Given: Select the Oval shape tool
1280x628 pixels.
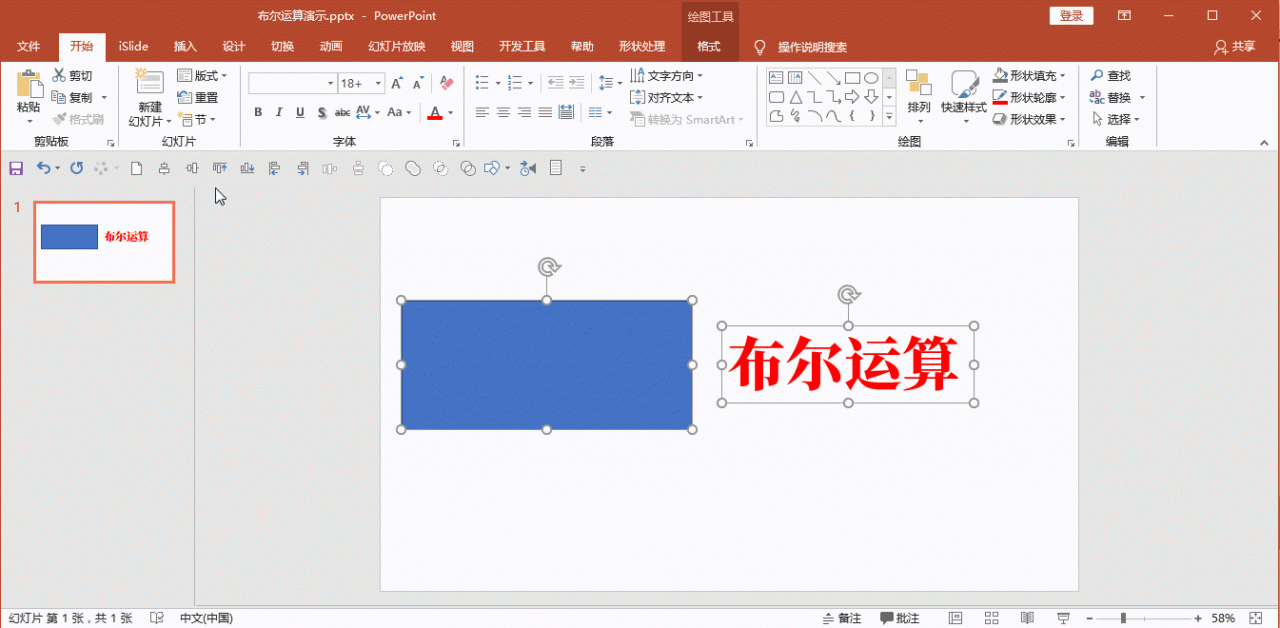Looking at the screenshot, I should pos(871,77).
